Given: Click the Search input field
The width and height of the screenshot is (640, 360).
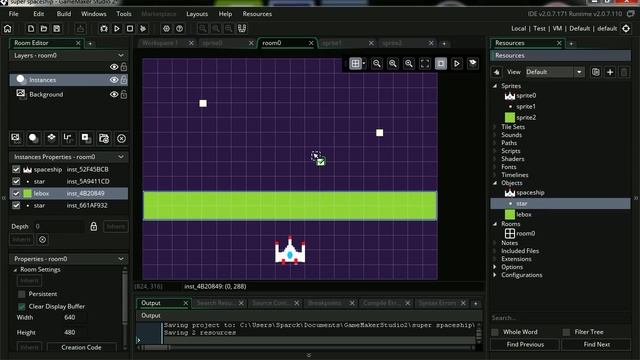Looking at the screenshot, I should click(x=560, y=318).
